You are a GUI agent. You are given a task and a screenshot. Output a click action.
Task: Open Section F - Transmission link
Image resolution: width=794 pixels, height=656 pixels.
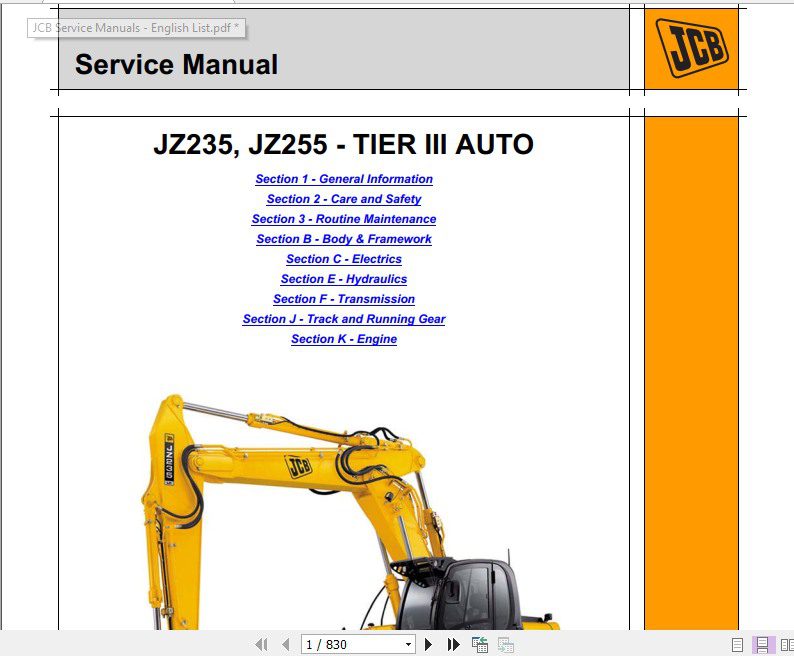pos(344,299)
